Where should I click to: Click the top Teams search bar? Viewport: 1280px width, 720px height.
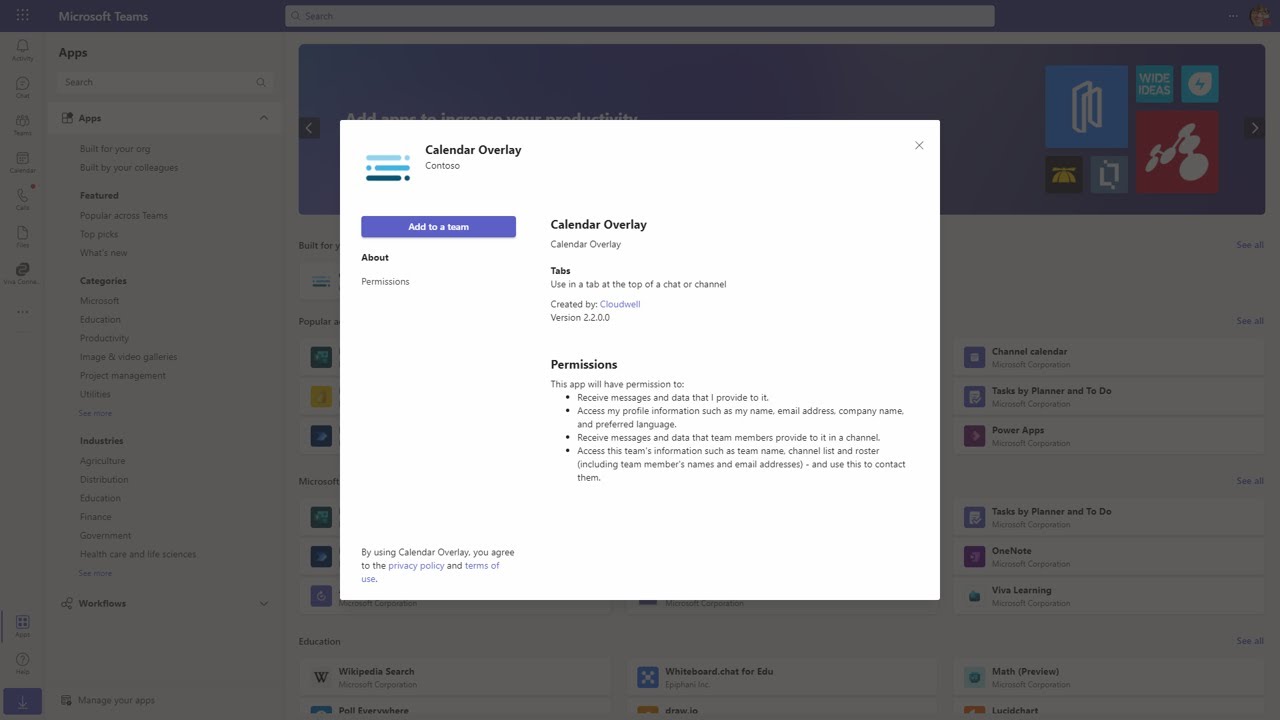tap(640, 16)
